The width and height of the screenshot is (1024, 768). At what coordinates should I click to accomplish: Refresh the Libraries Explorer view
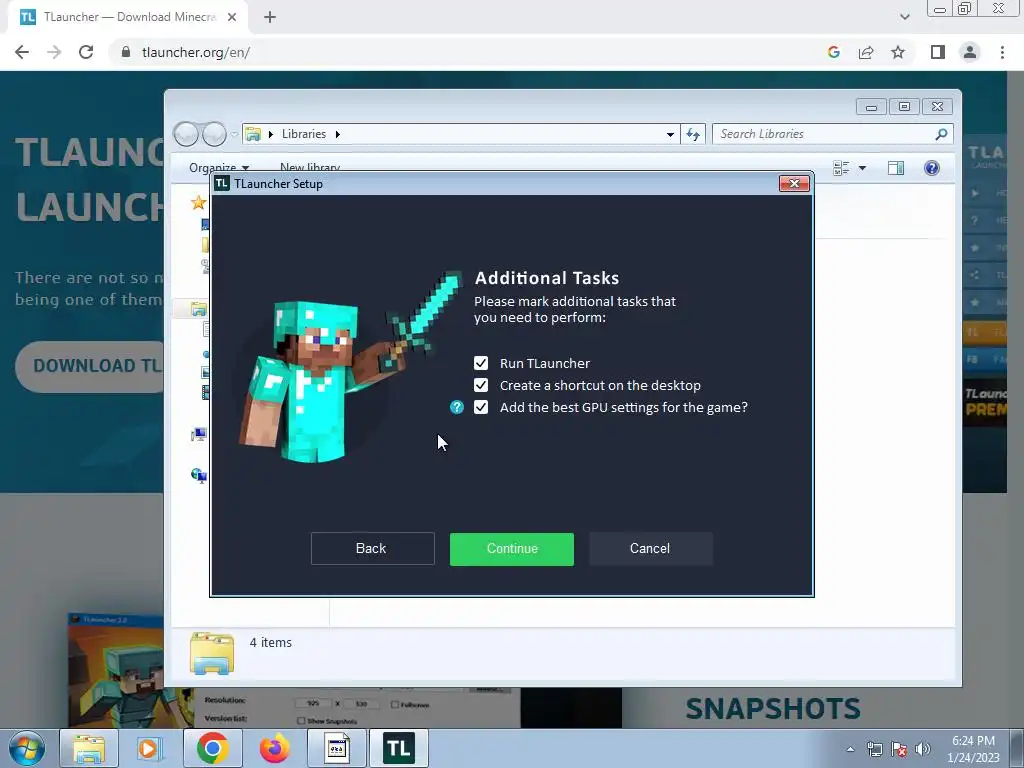point(693,135)
